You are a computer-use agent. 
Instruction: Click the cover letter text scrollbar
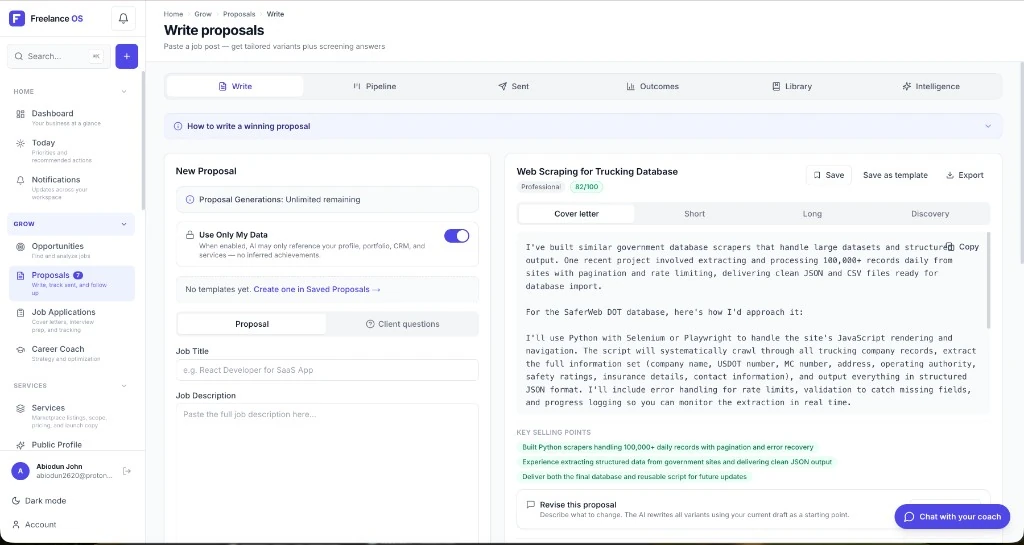point(989,281)
